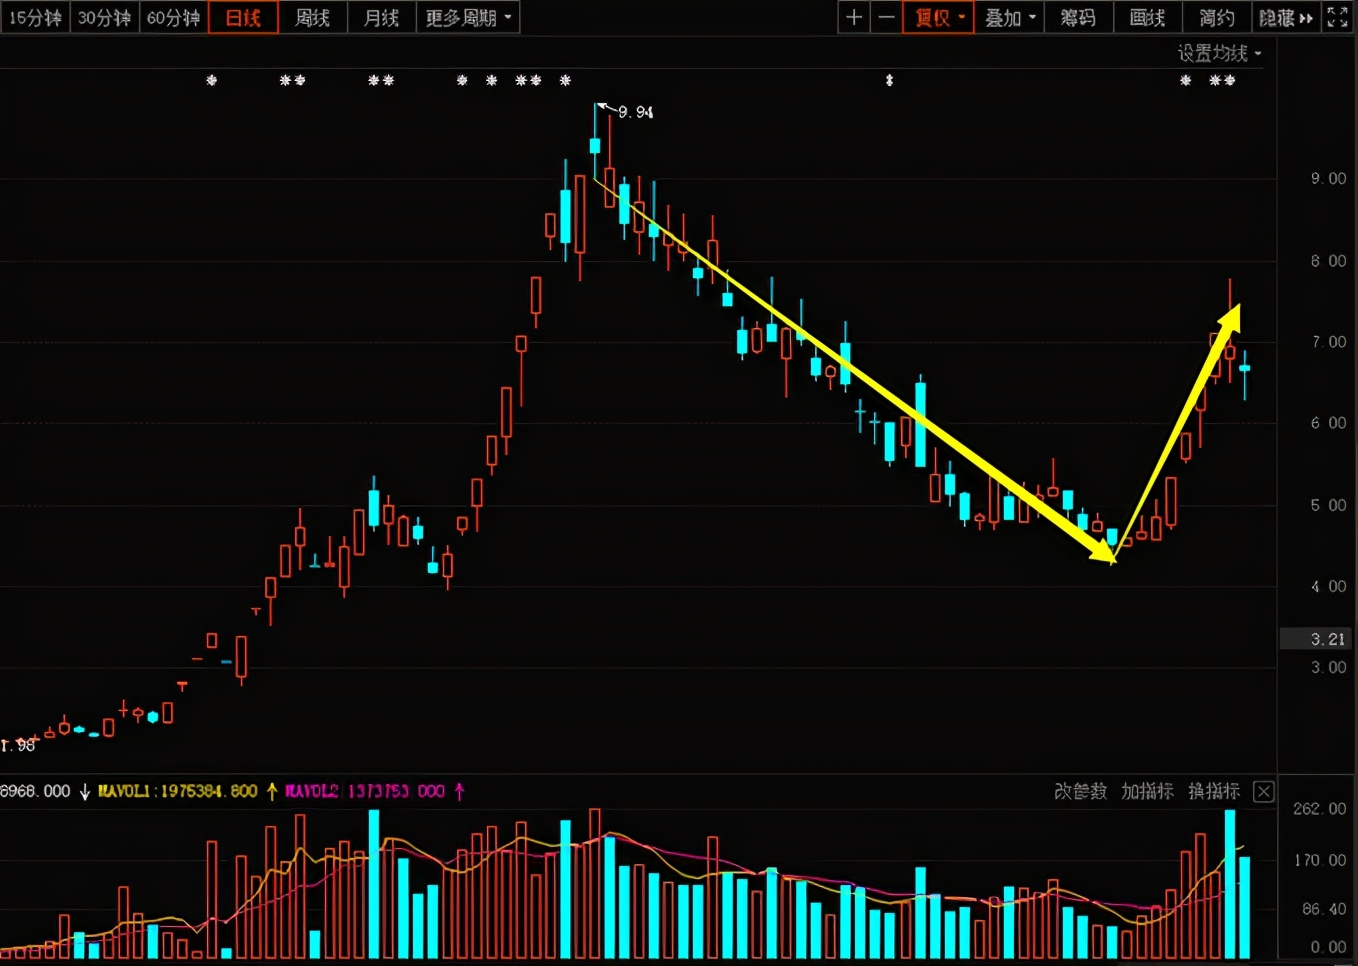This screenshot has height=966, width=1358.
Task: Click the MAVOL1 indicator value text
Action: (x=178, y=791)
